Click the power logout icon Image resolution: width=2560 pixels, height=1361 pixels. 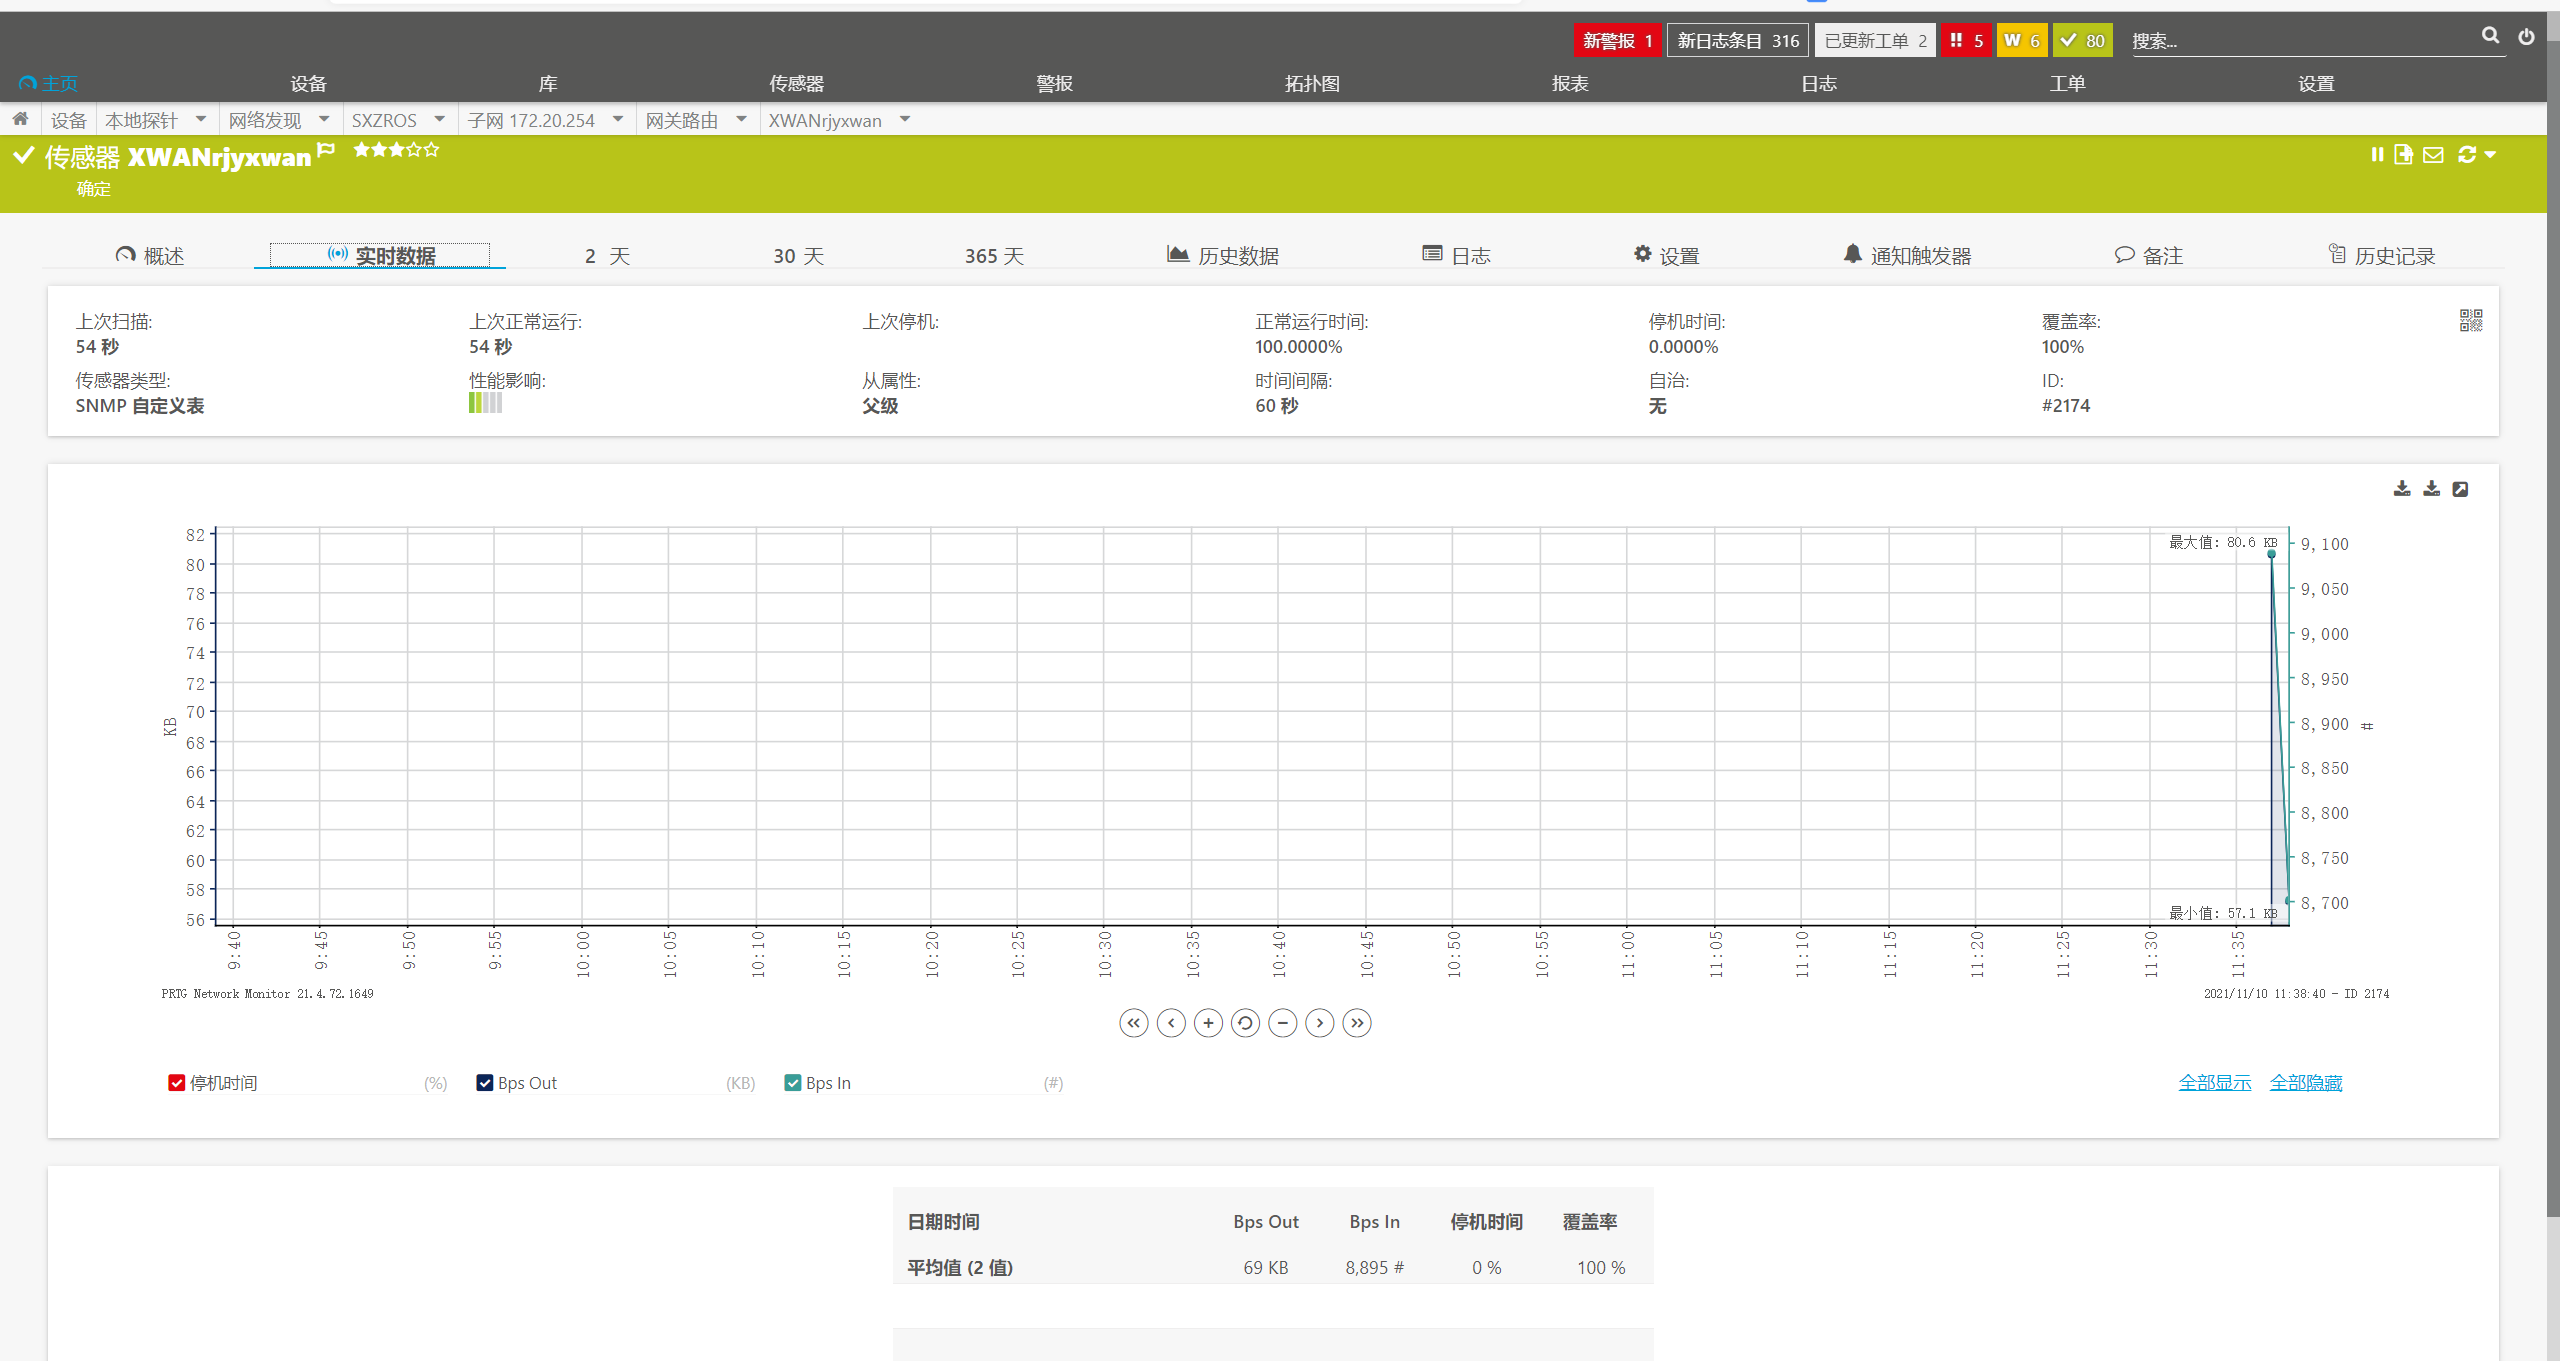[x=2526, y=37]
